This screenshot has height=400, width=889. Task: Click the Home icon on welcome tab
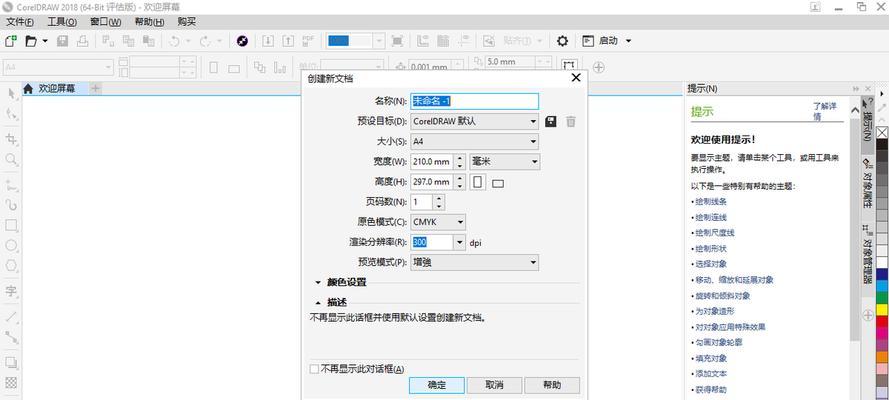click(x=28, y=88)
